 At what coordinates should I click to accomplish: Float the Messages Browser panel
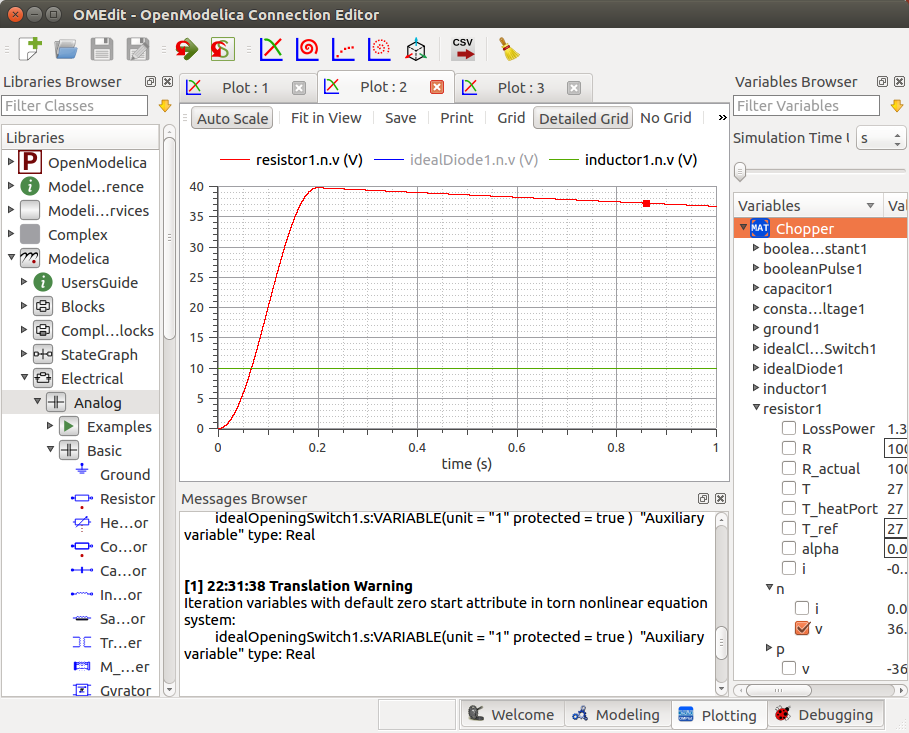click(703, 499)
